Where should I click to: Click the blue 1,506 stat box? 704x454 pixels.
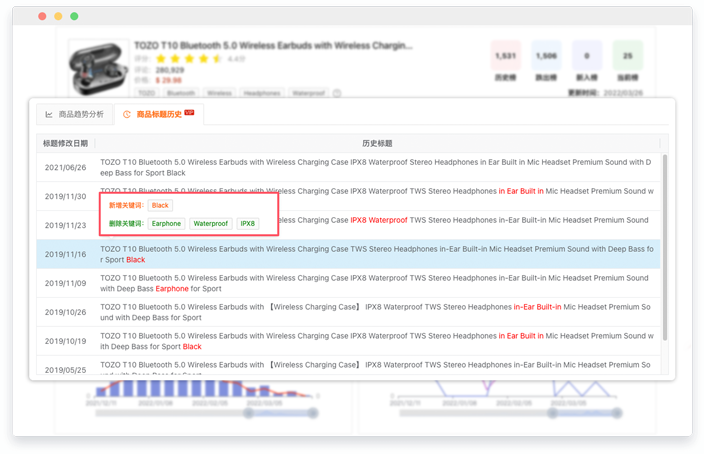pos(546,56)
